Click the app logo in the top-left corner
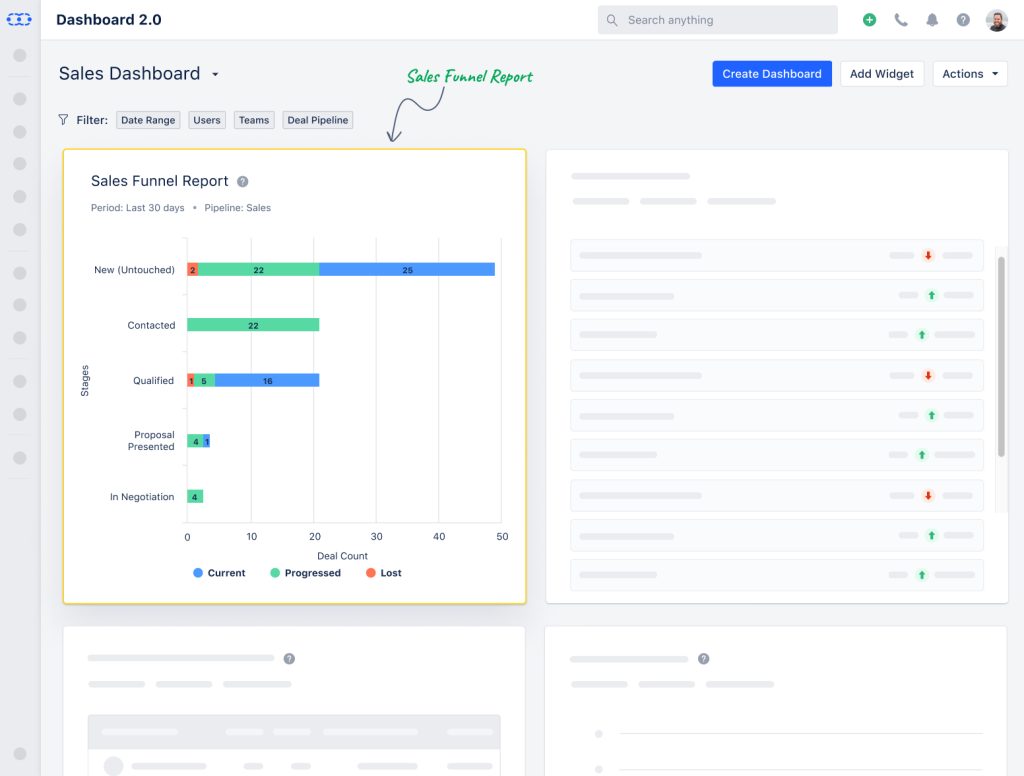 (x=19, y=18)
